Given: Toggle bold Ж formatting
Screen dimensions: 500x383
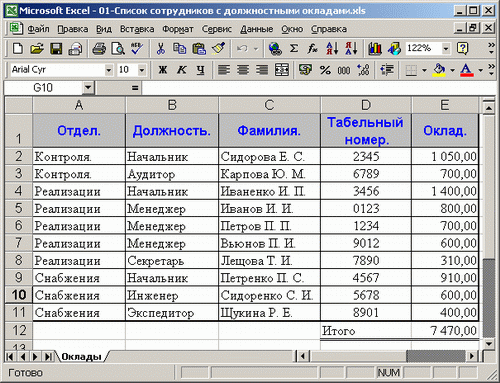Looking at the screenshot, I should click(x=163, y=70).
